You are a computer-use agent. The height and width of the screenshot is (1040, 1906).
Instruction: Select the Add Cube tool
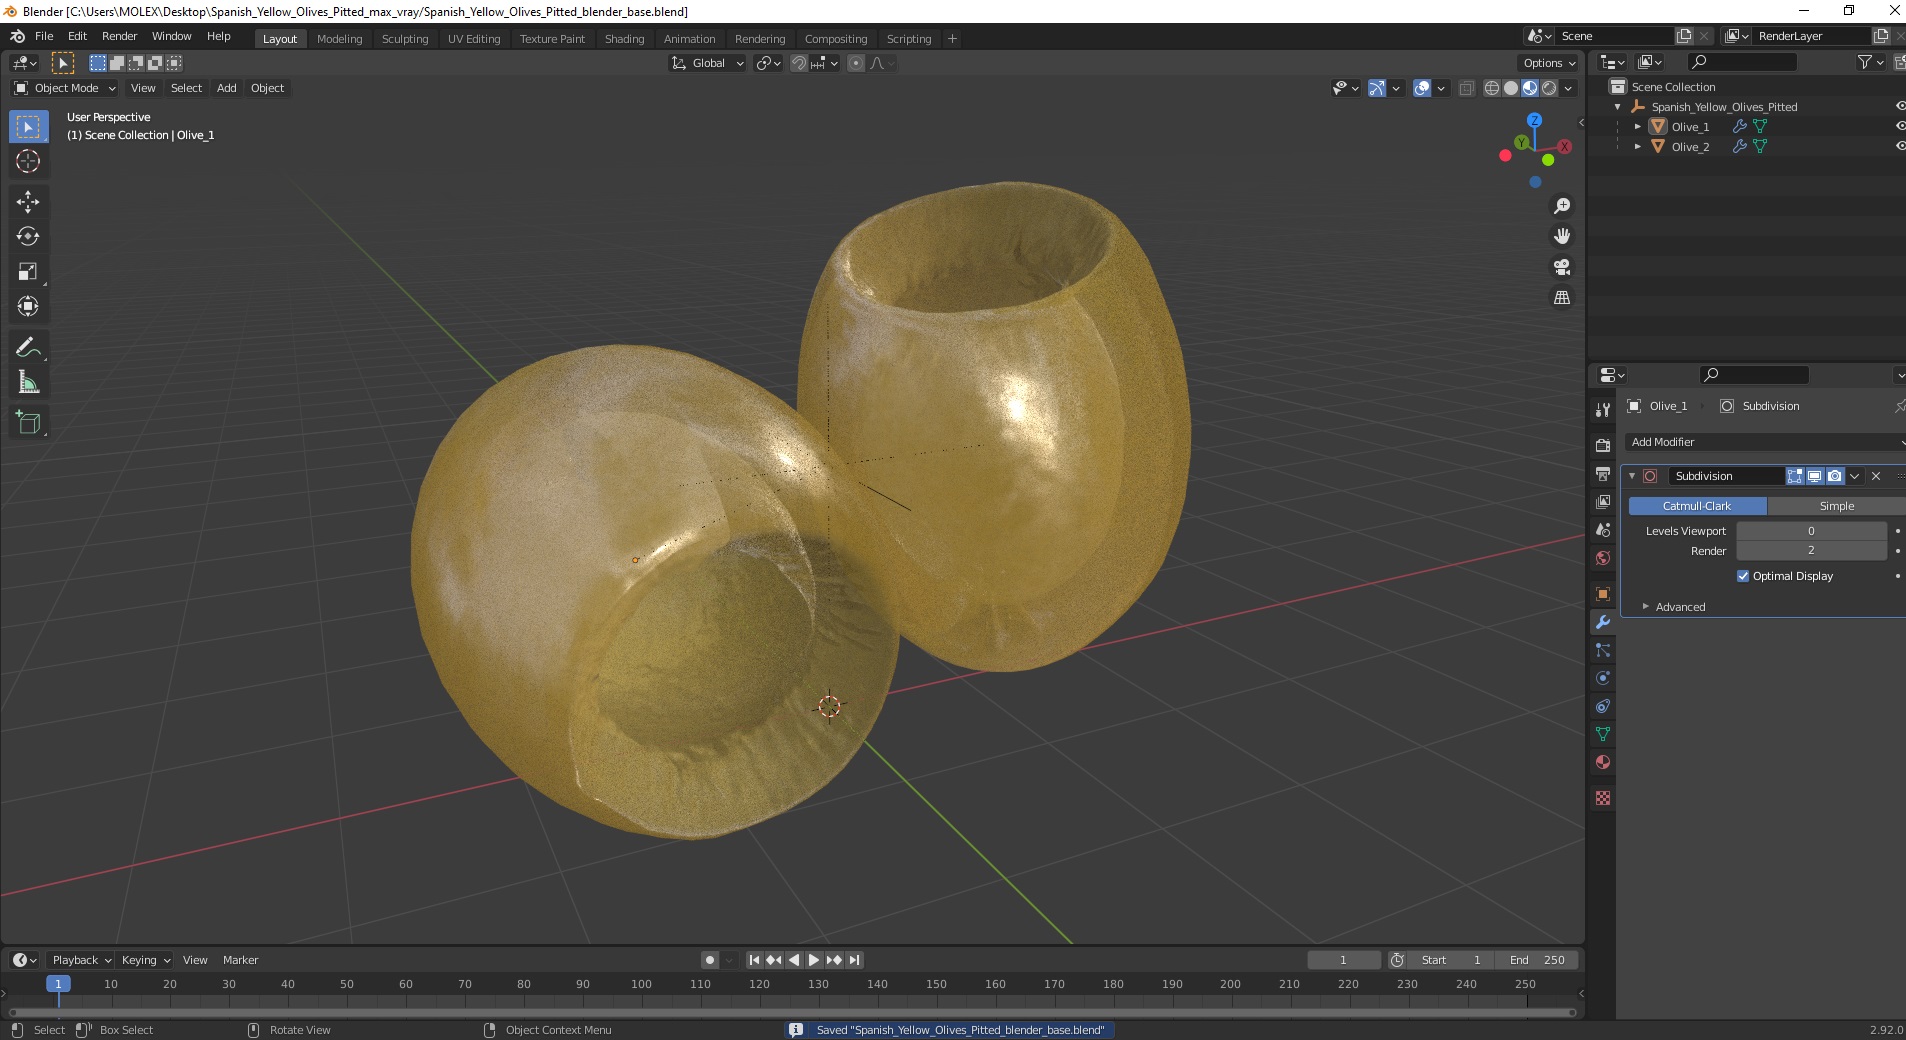tap(28, 423)
